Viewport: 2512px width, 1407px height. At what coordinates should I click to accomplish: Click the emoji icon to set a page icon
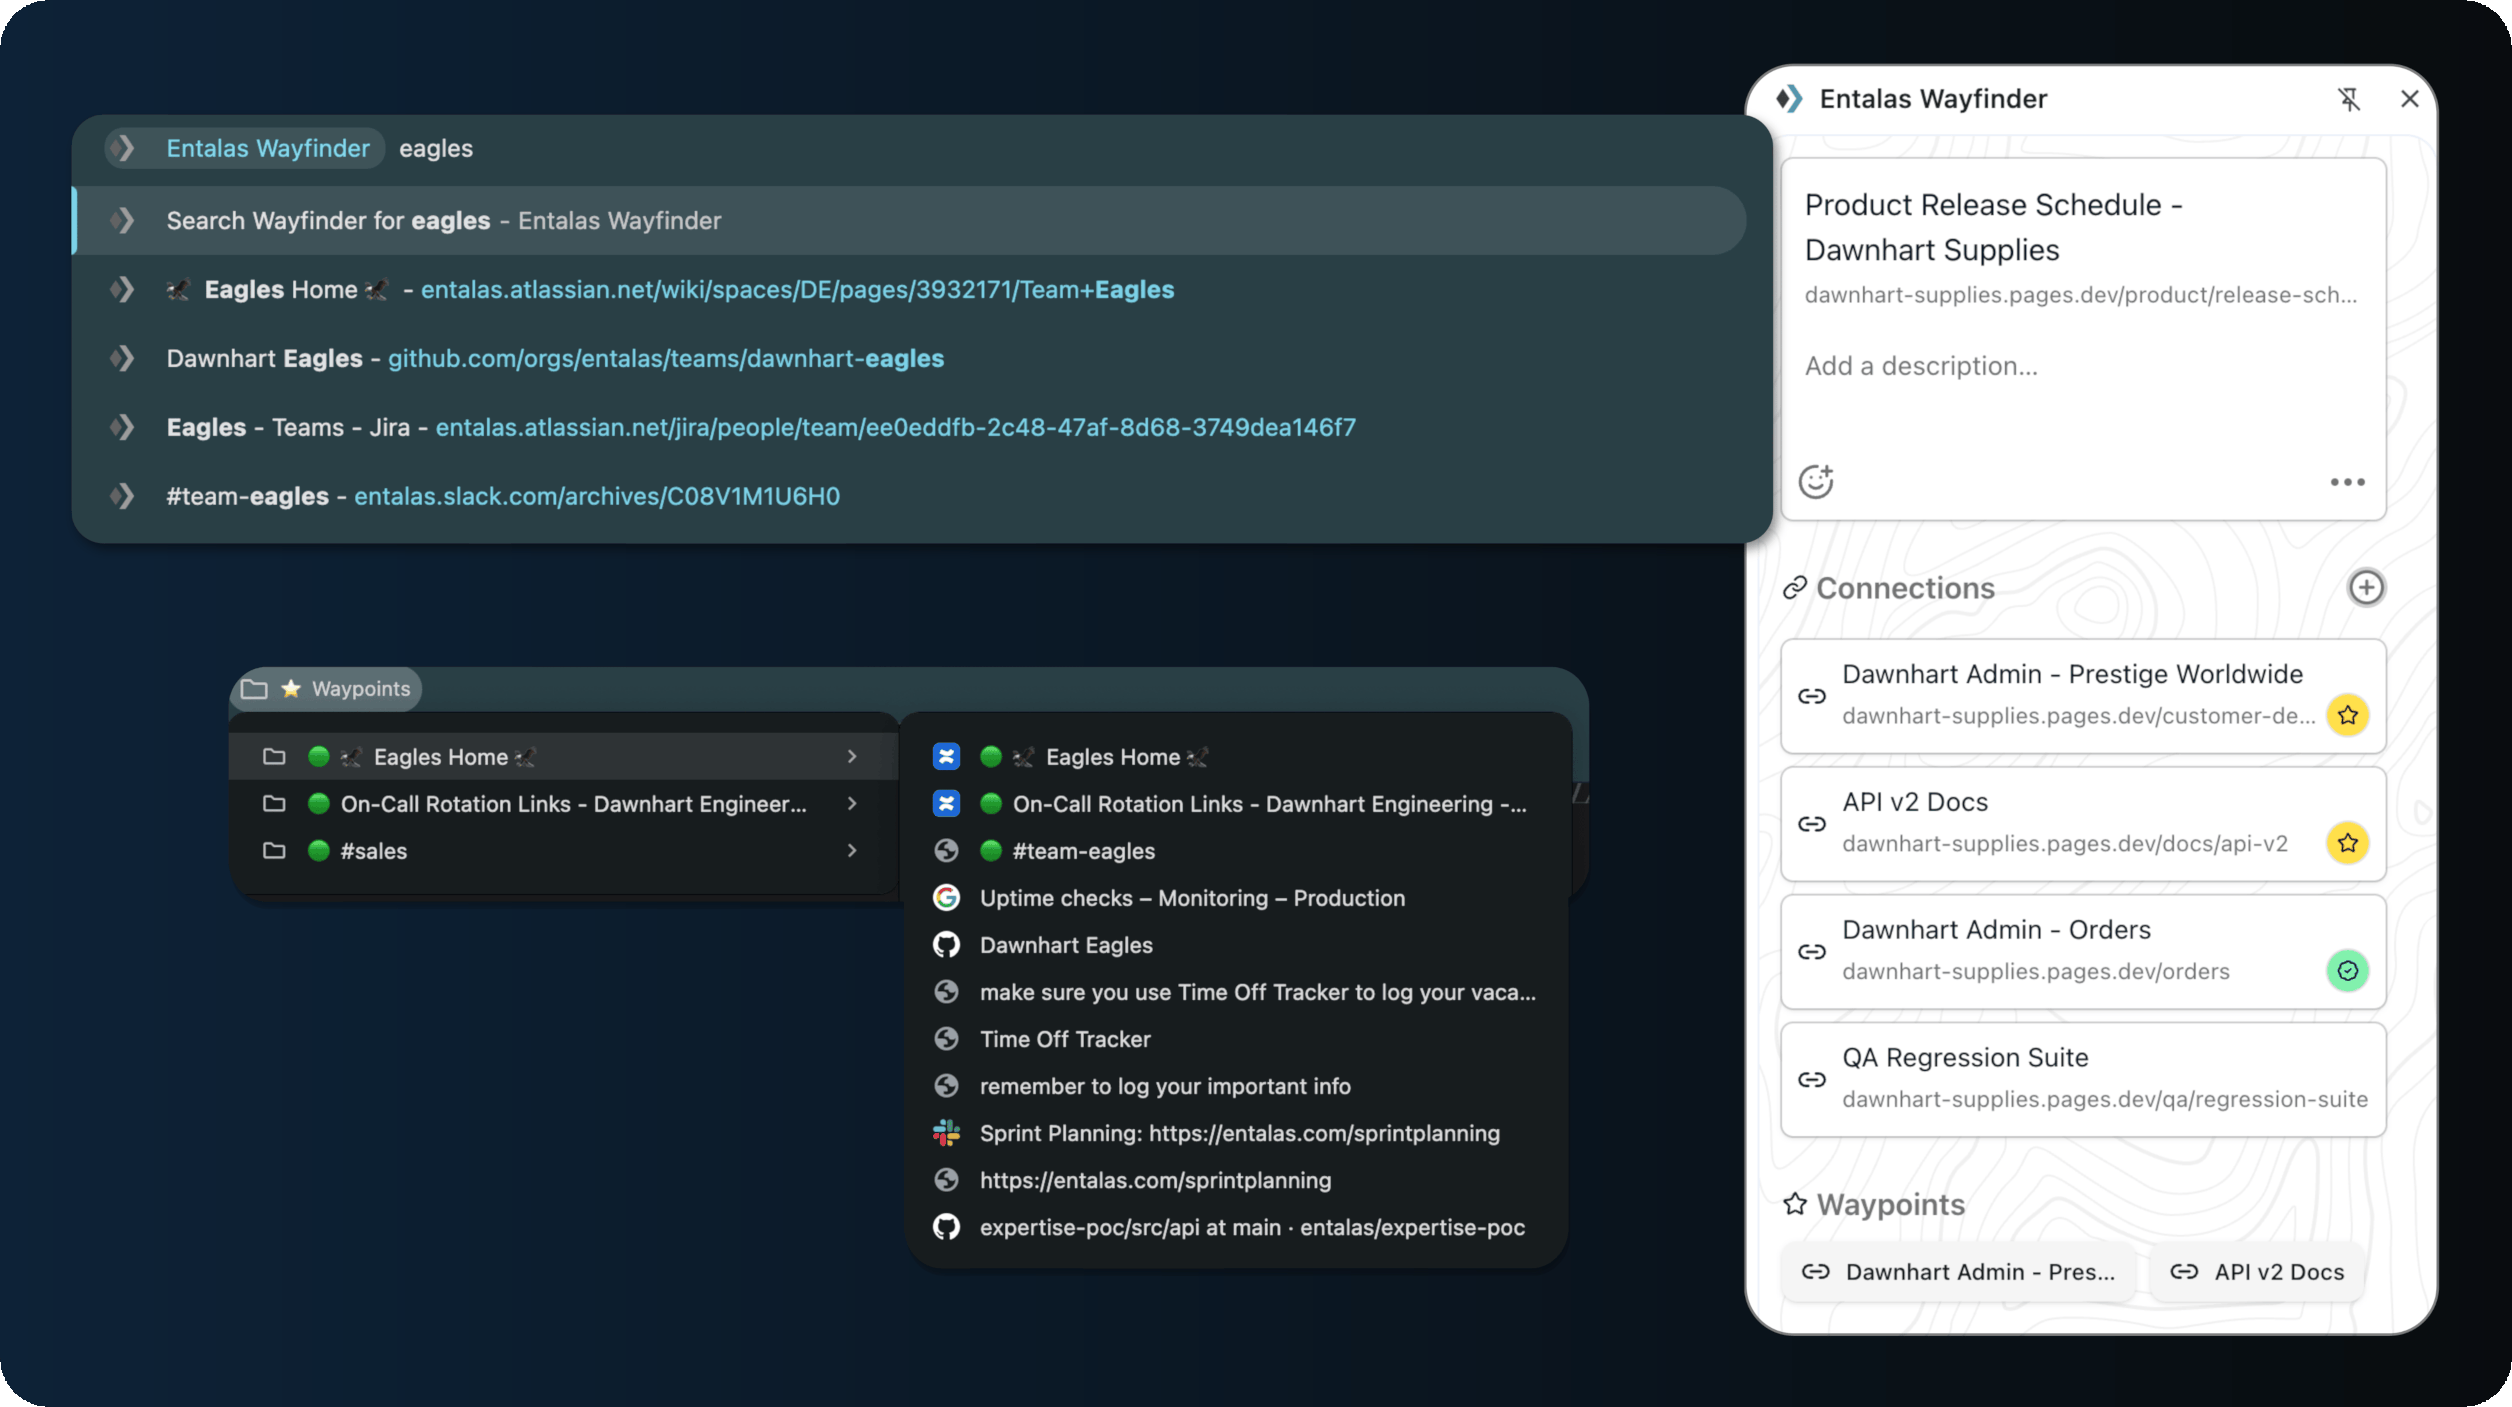coord(1817,482)
